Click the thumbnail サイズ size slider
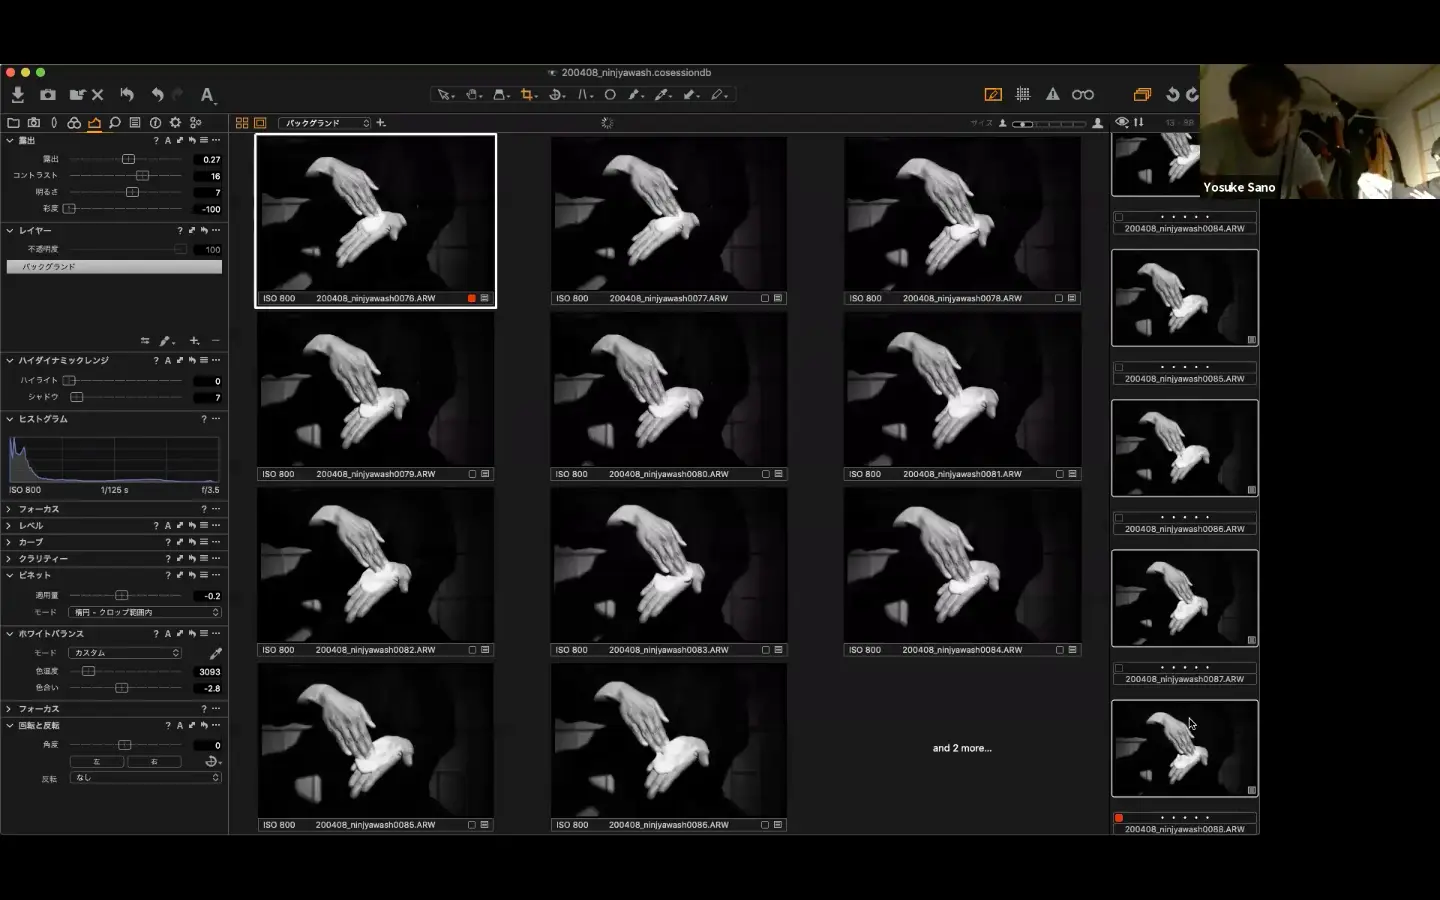The height and width of the screenshot is (900, 1440). (x=1049, y=124)
